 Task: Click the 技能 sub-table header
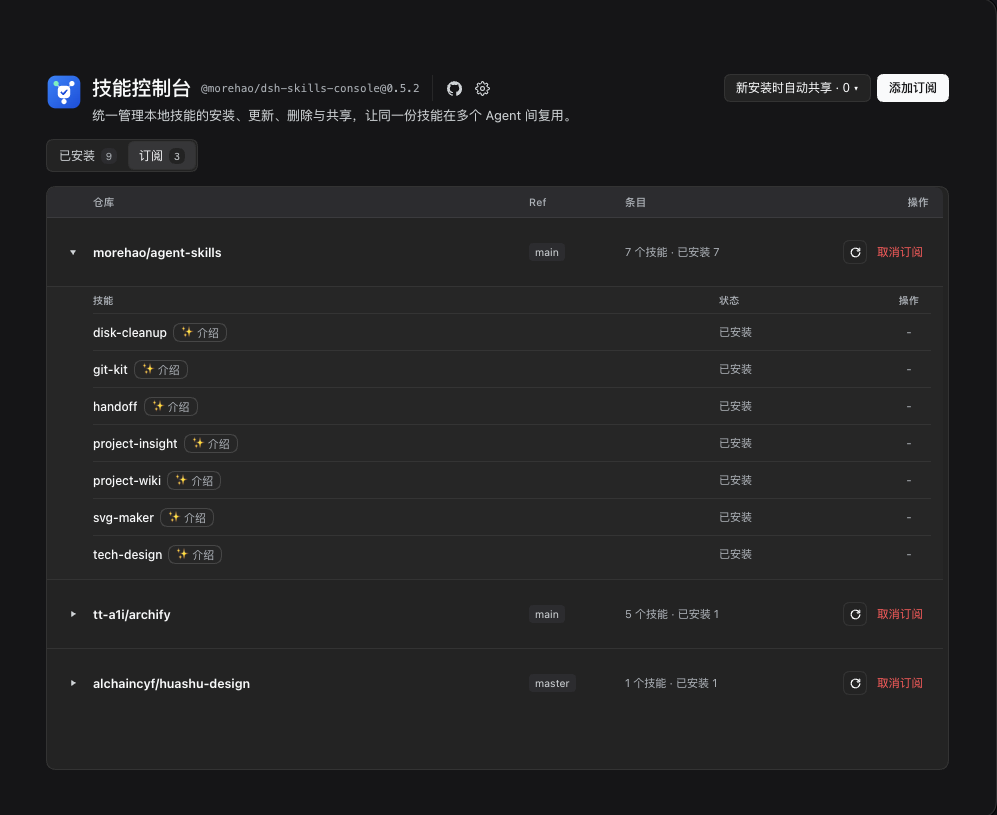point(103,301)
